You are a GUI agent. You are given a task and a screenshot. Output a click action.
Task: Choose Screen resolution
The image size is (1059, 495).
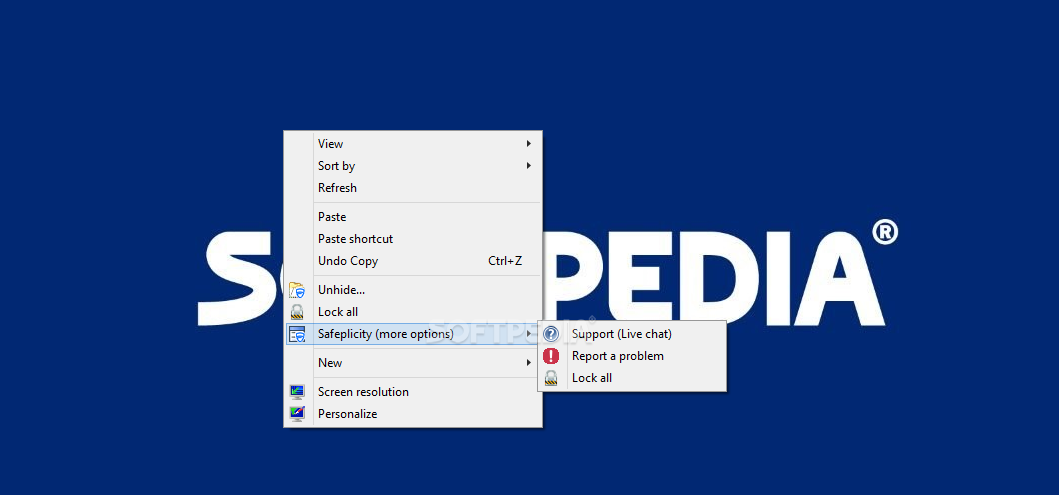coord(413,392)
